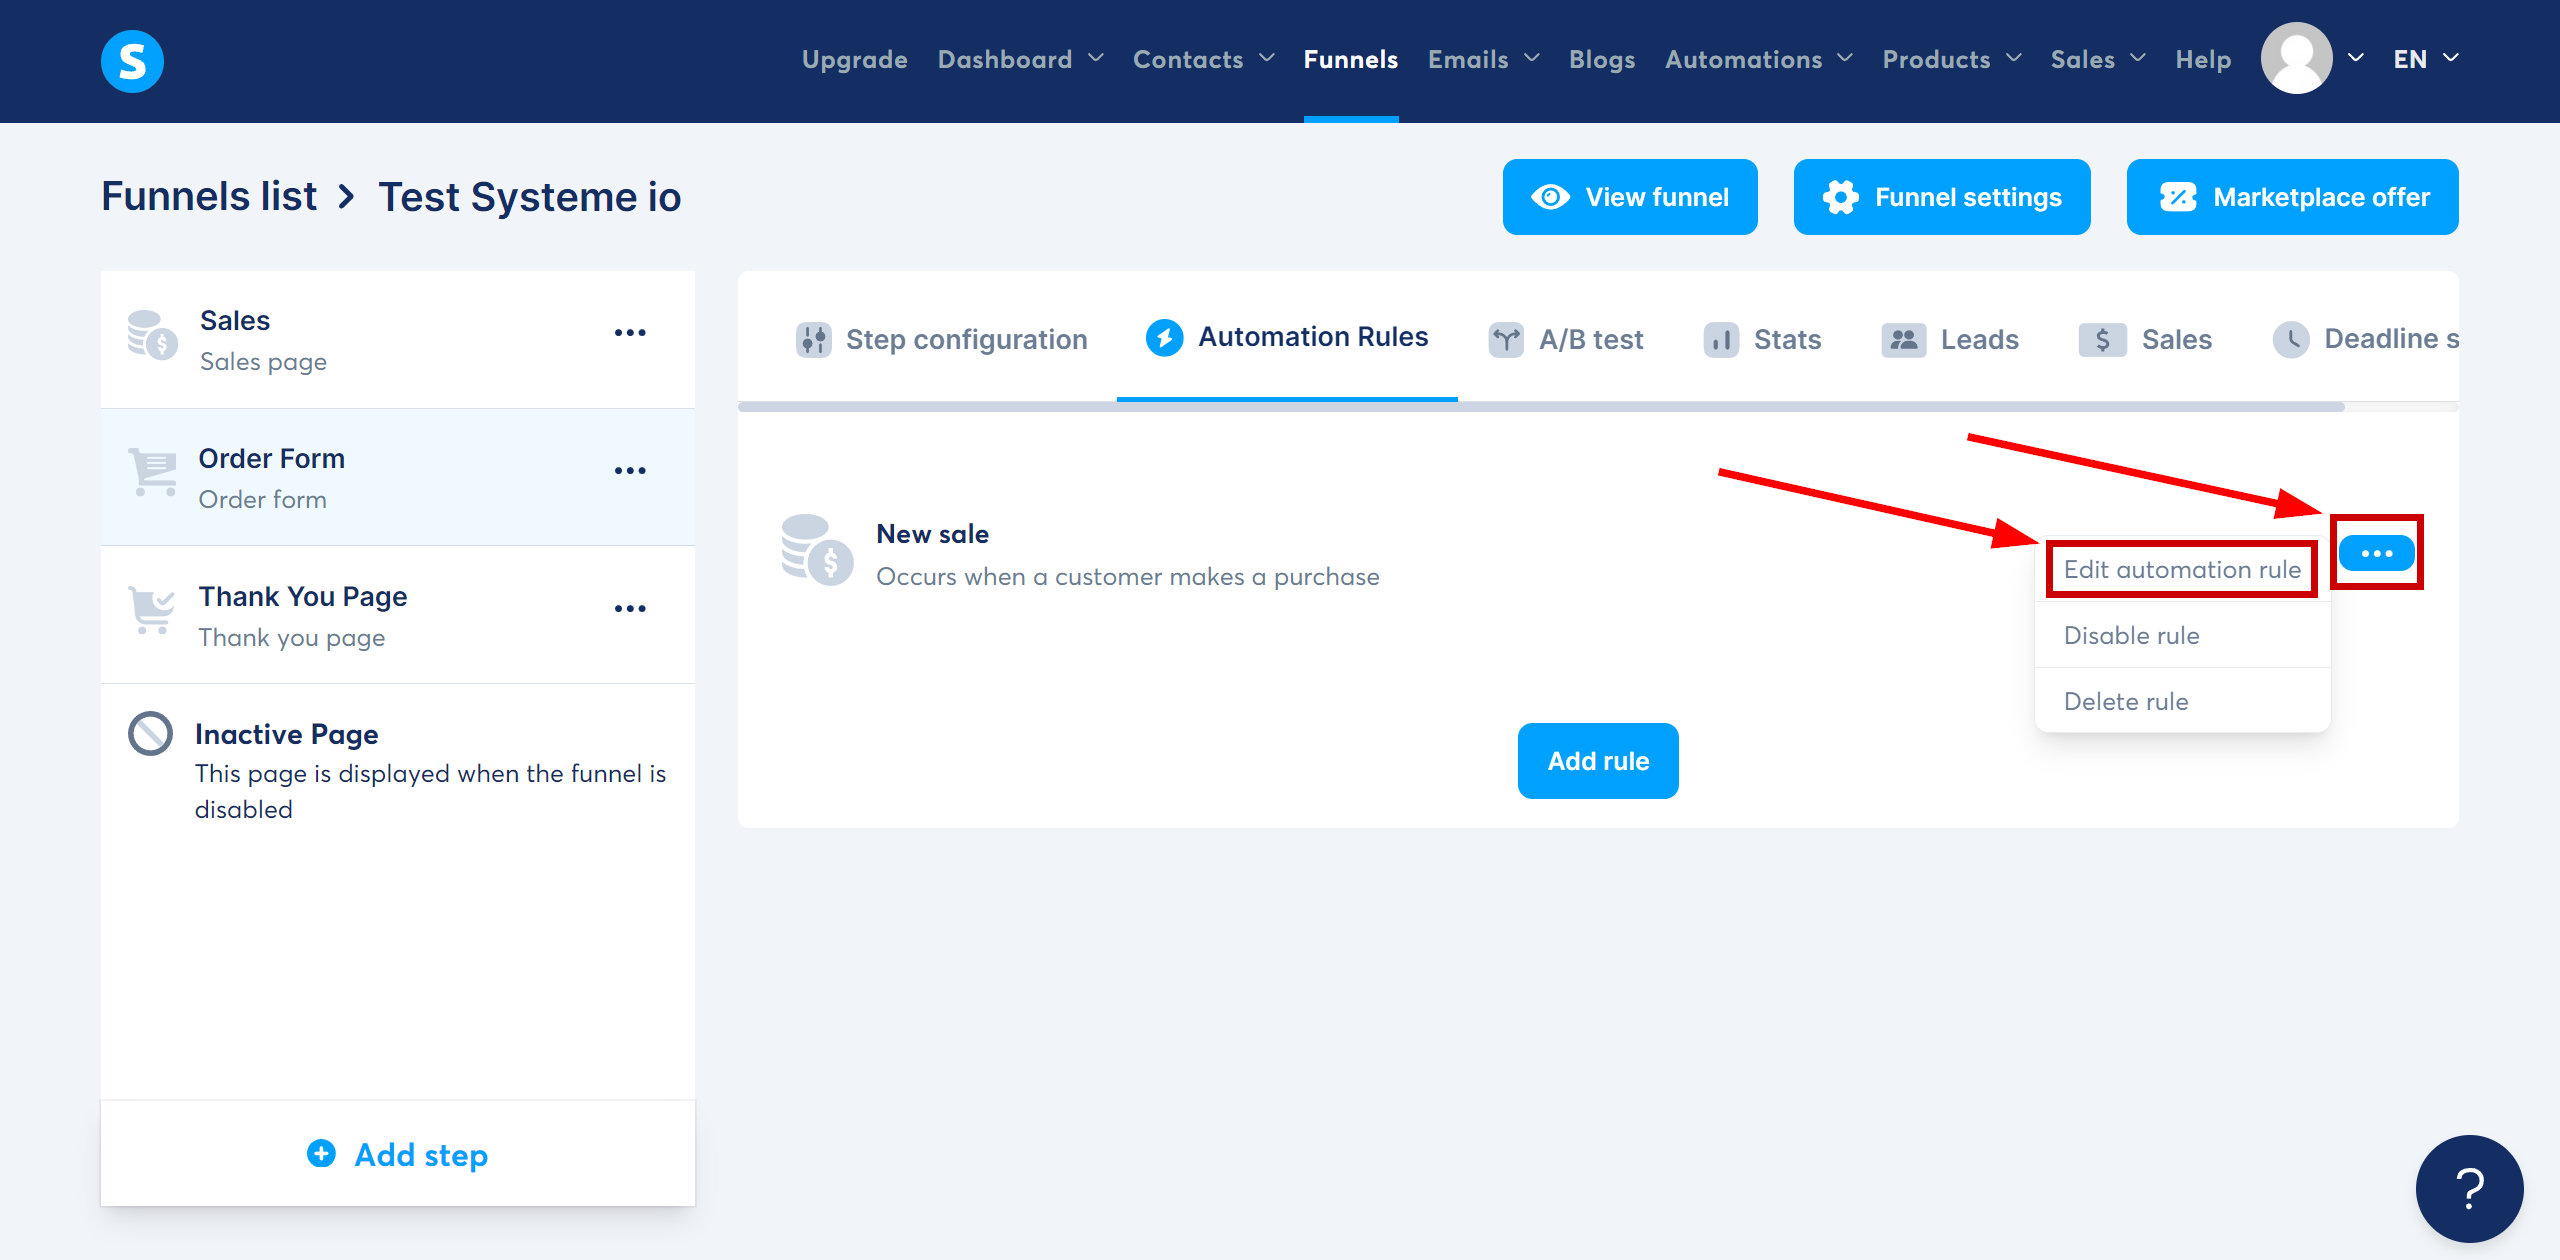Screen dimensions: 2560x1260
Task: Open the help question mark bubble
Action: click(2469, 1188)
